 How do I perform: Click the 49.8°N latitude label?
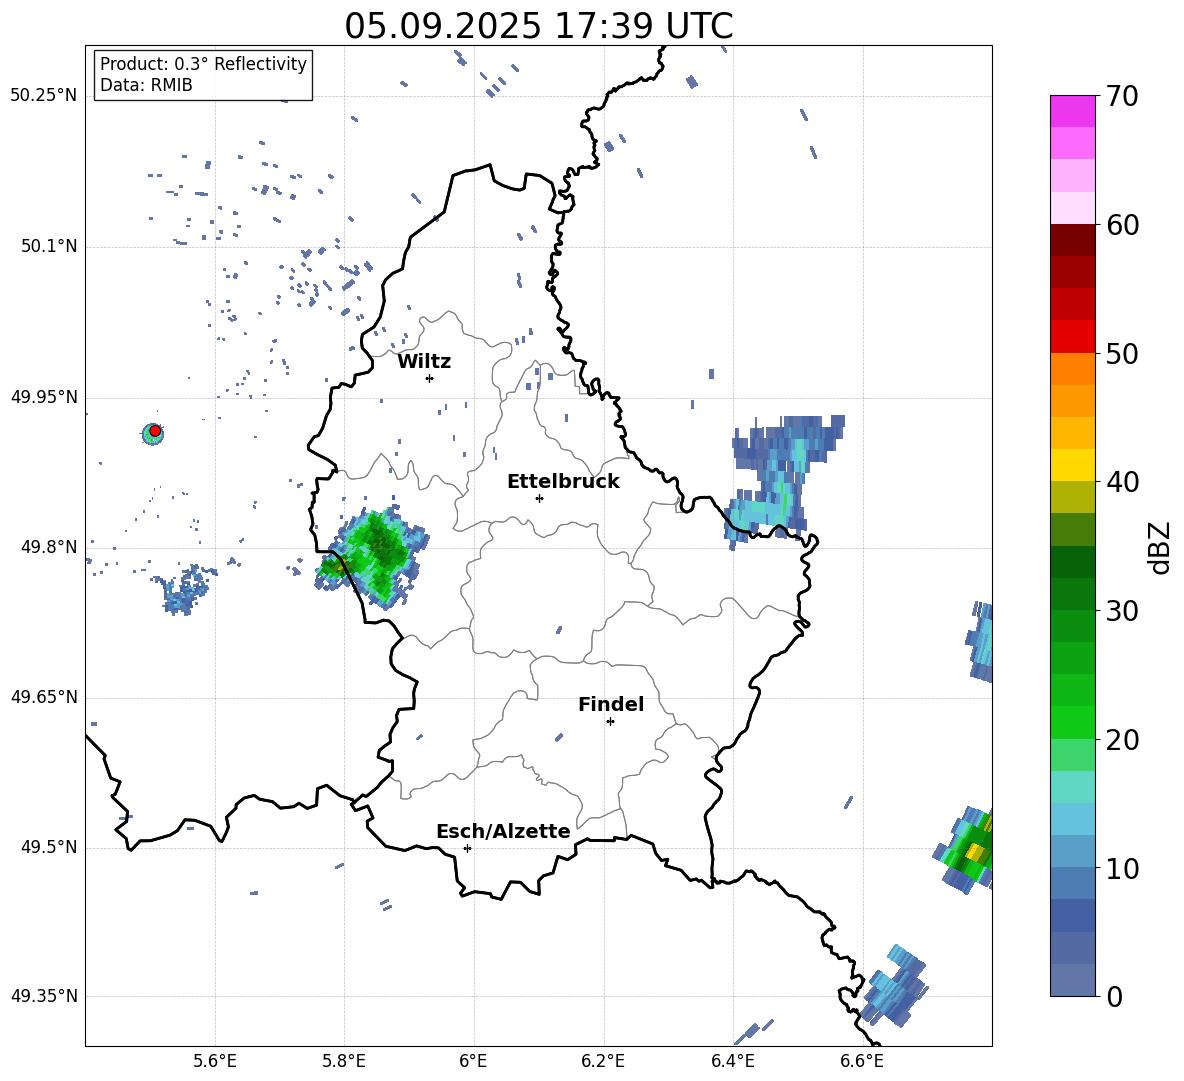49,547
